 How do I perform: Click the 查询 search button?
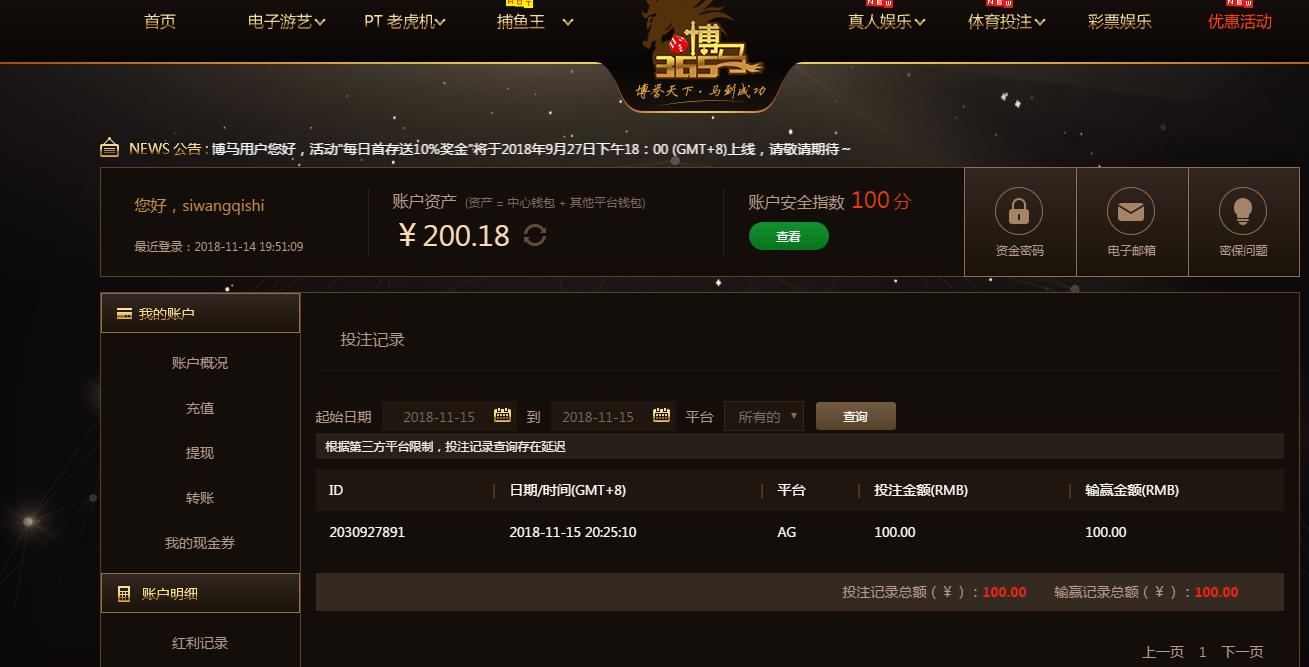(856, 416)
